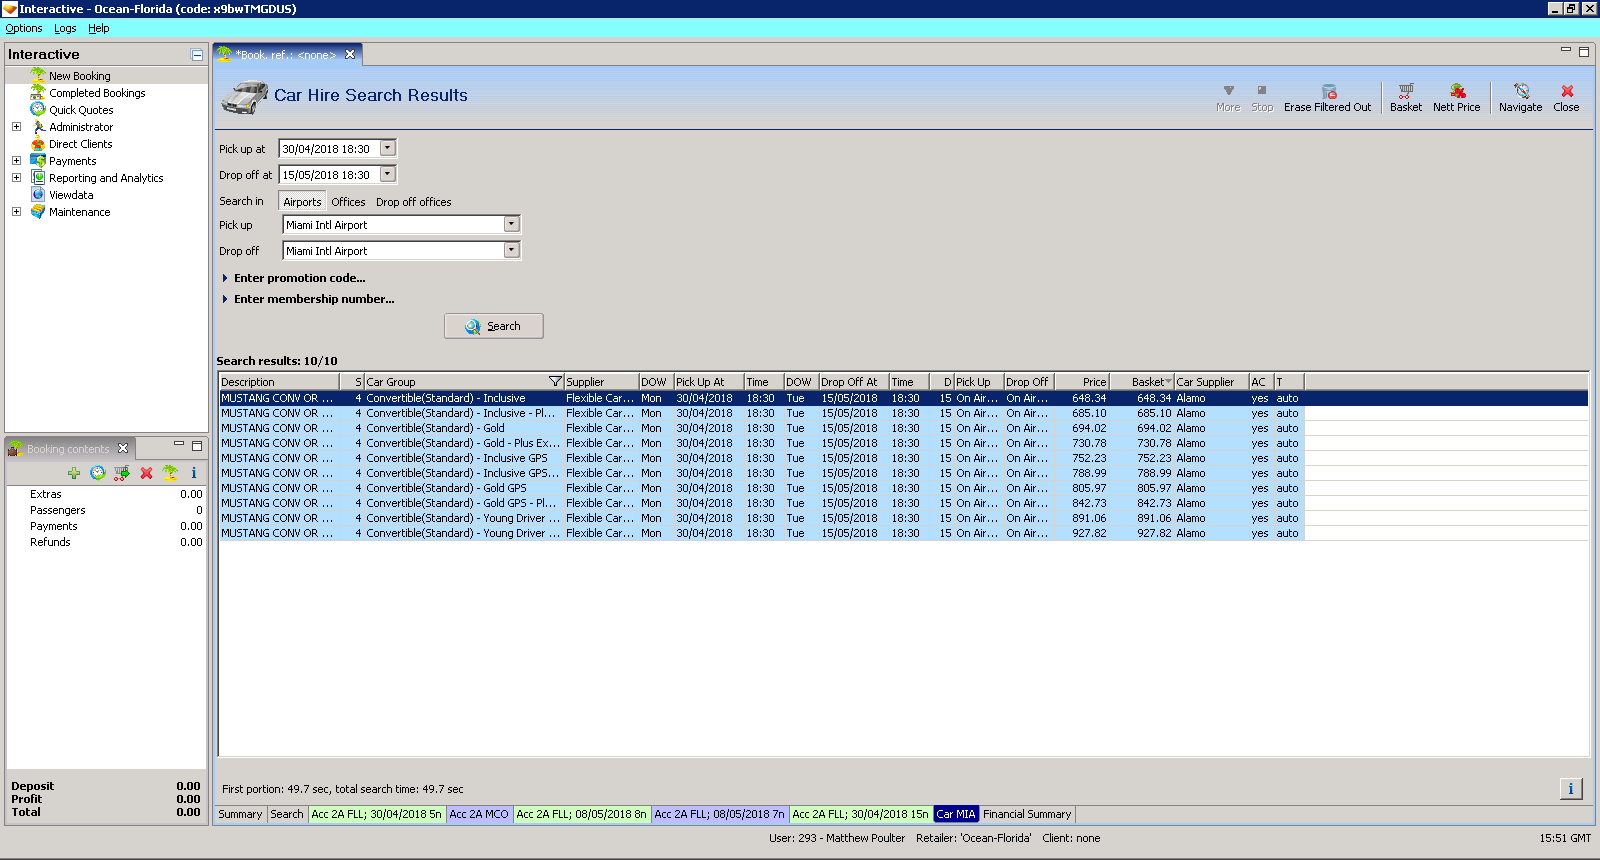Open the Acc 2A FLL; 30/04/2018 15n tab
The width and height of the screenshot is (1600, 860).
[860, 814]
